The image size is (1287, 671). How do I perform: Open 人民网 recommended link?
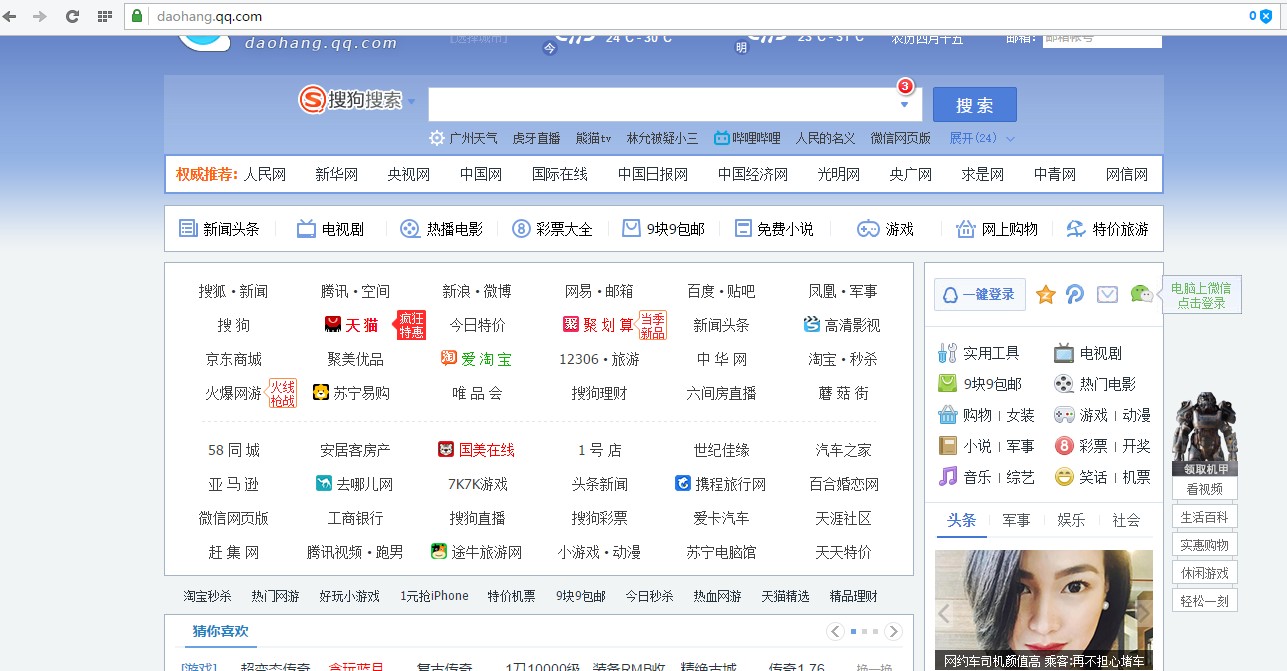[265, 174]
